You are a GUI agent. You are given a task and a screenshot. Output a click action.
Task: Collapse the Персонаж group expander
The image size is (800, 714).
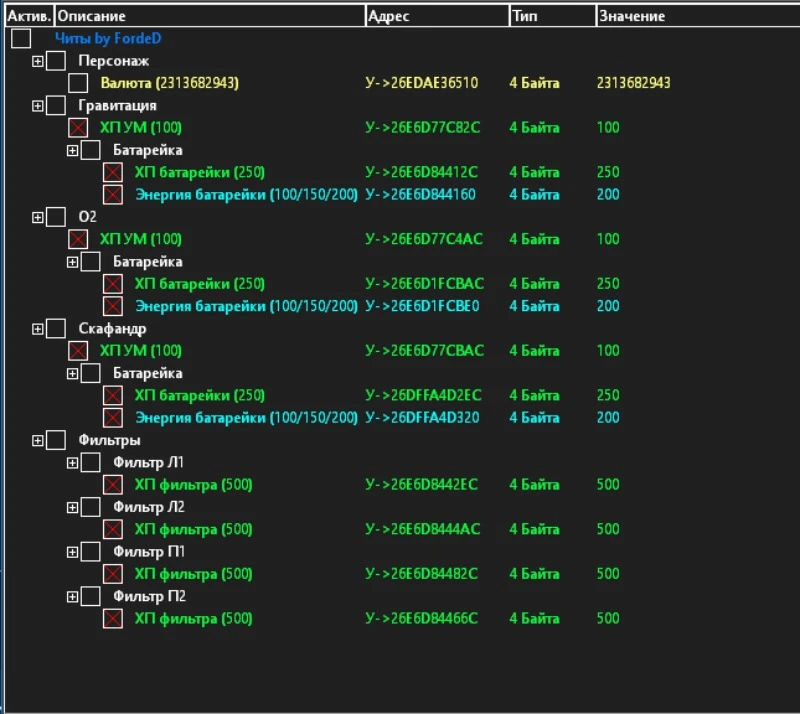point(38,62)
